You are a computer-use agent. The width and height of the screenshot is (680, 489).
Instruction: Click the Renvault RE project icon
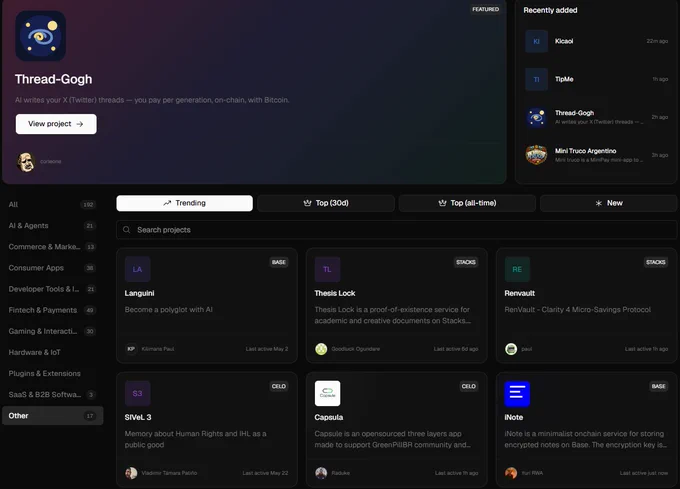pyautogui.click(x=517, y=269)
